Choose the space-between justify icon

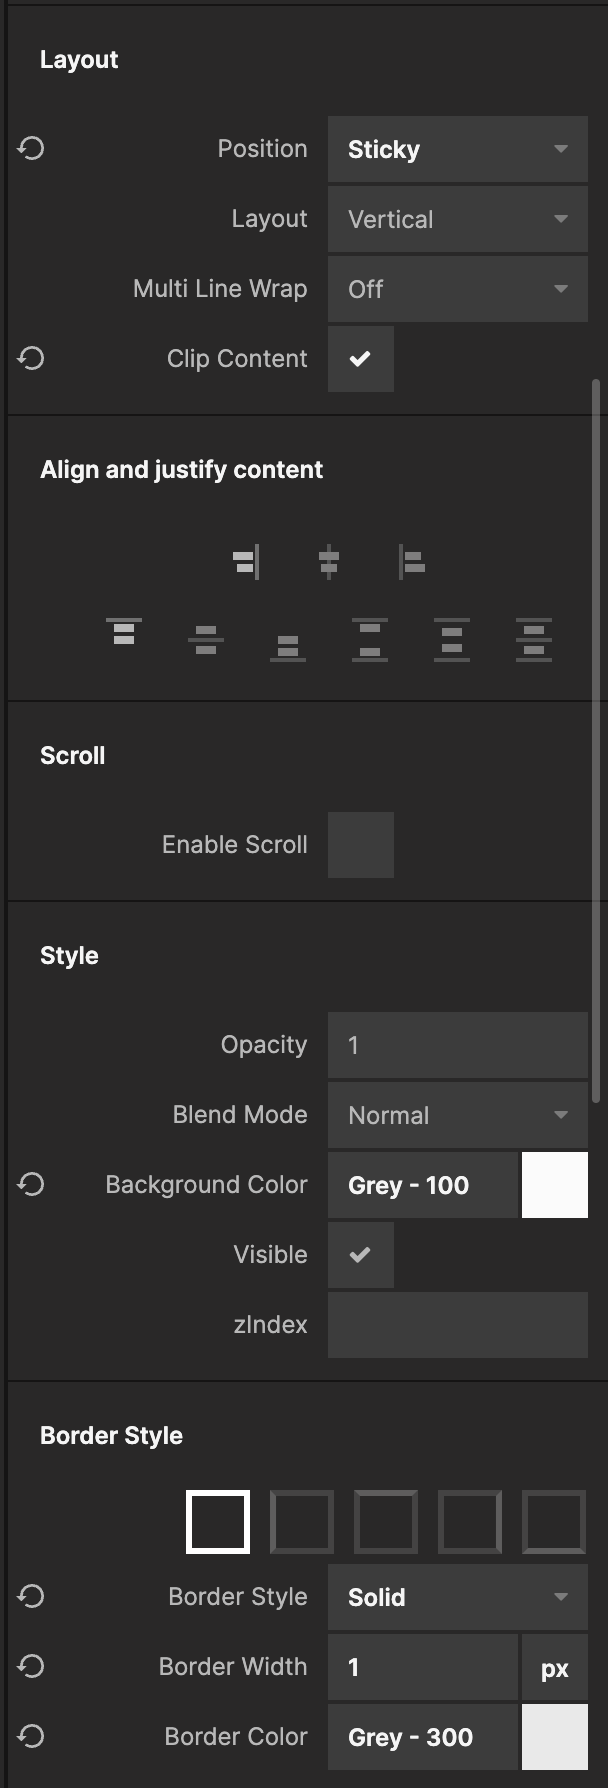370,639
